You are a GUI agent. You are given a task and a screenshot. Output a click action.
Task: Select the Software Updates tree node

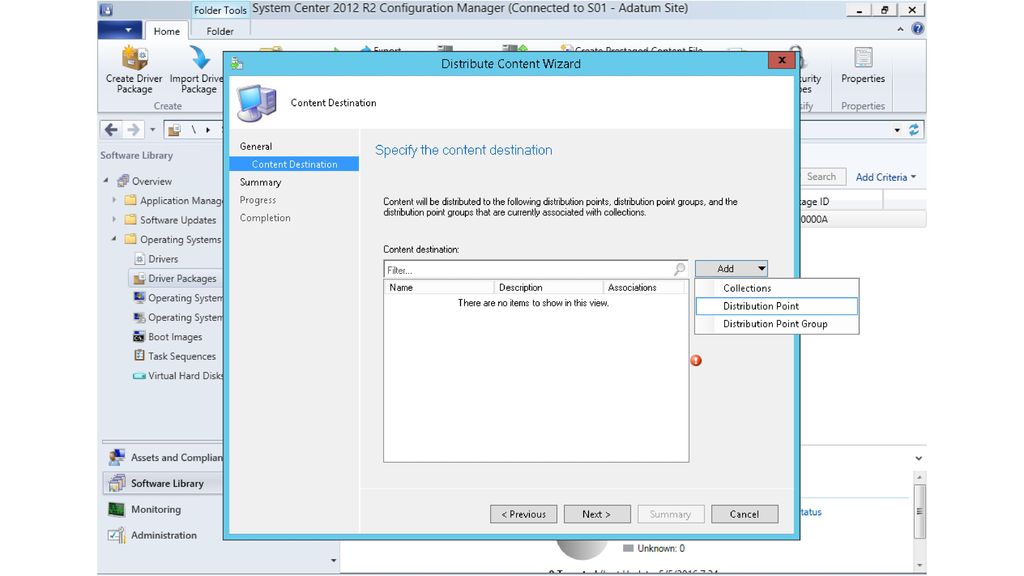(x=170, y=220)
